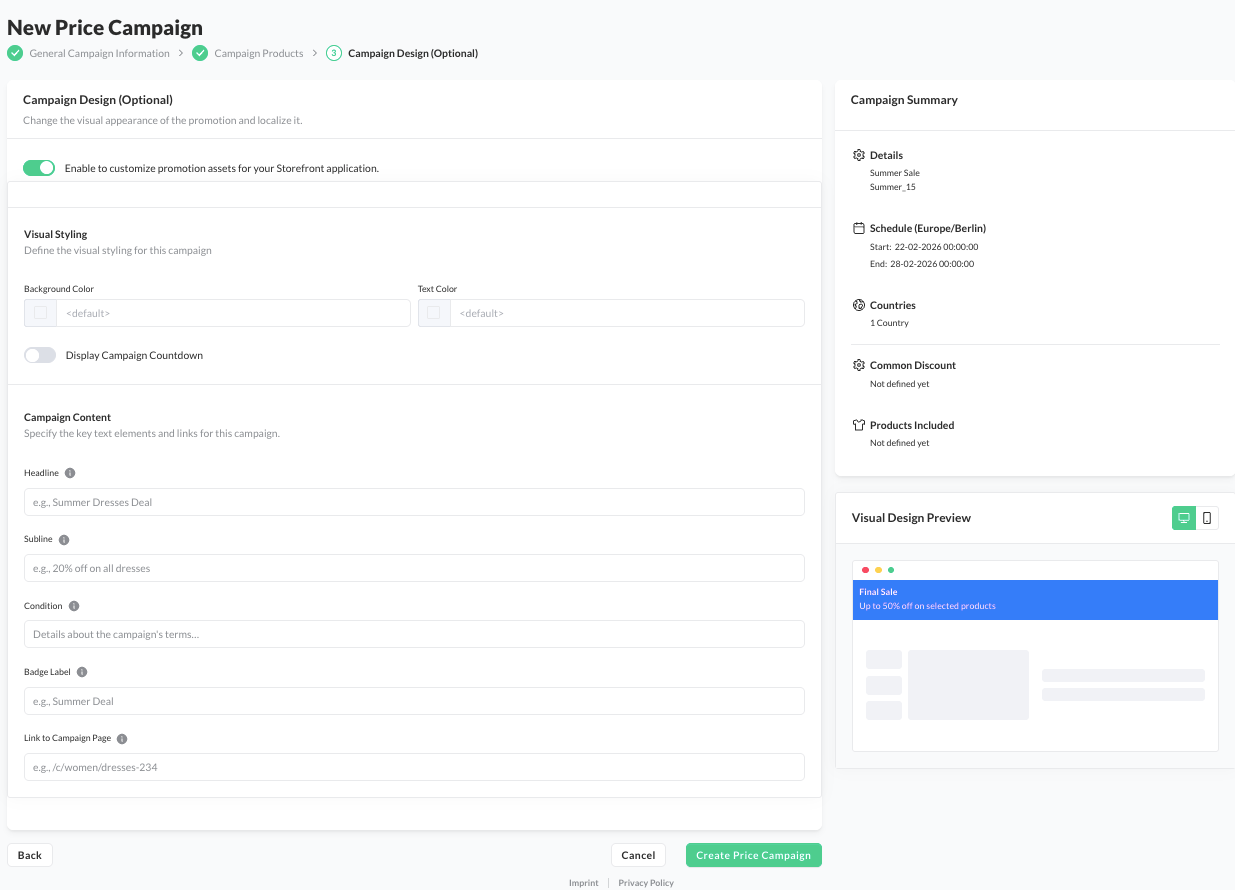The image size is (1235, 890).
Task: Click the Headline info icon
Action: tap(70, 473)
